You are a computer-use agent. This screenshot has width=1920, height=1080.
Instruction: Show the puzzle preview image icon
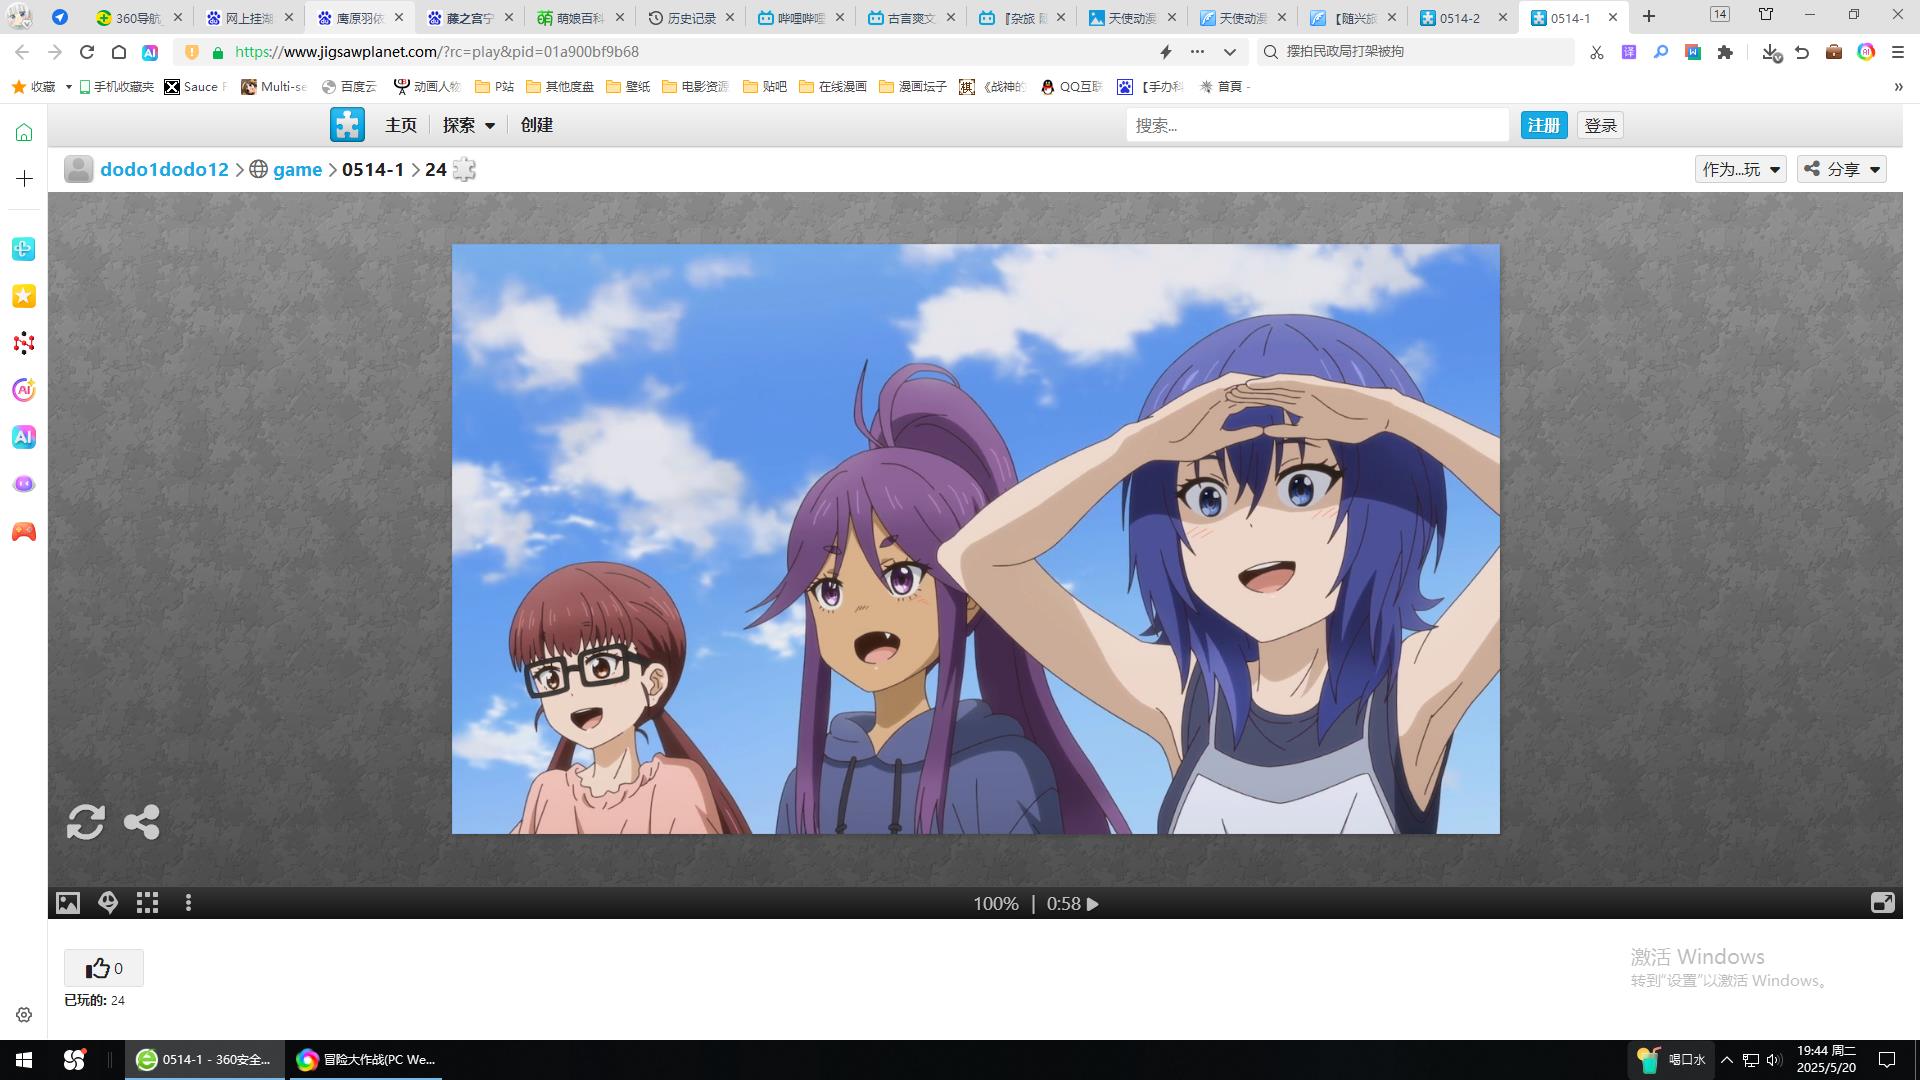pos(68,903)
